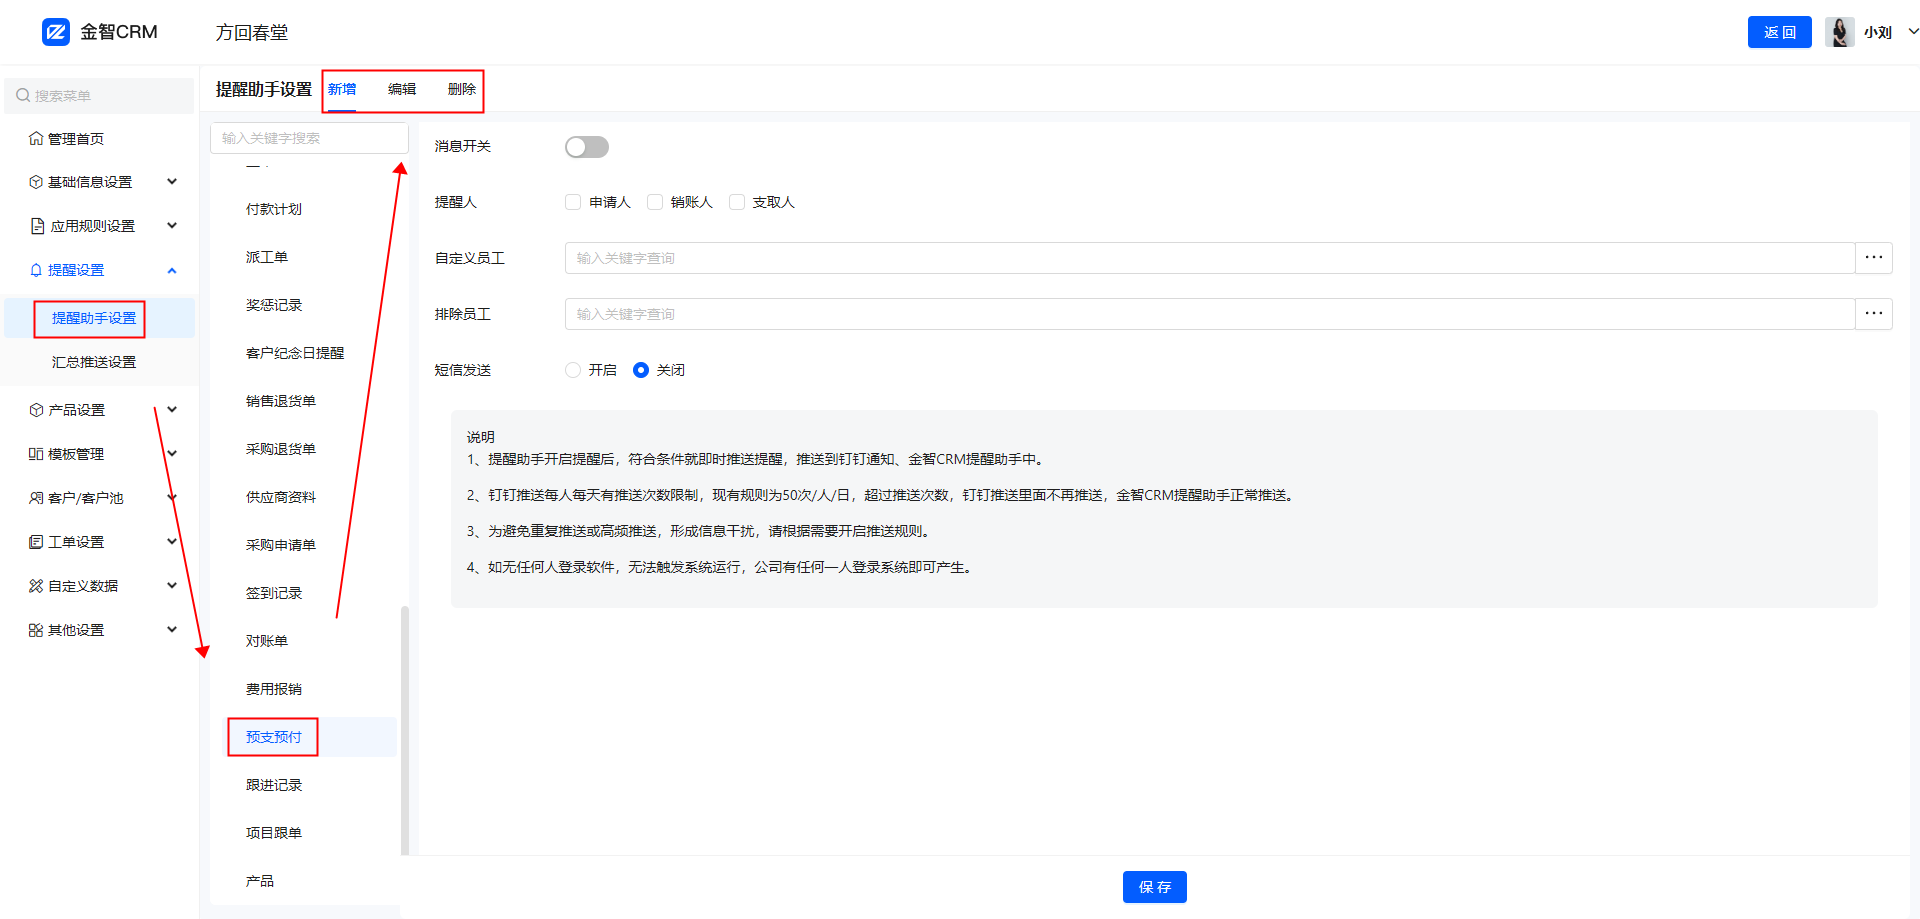
Task: Expand the 产品设置 menu chevron
Action: pos(172,410)
